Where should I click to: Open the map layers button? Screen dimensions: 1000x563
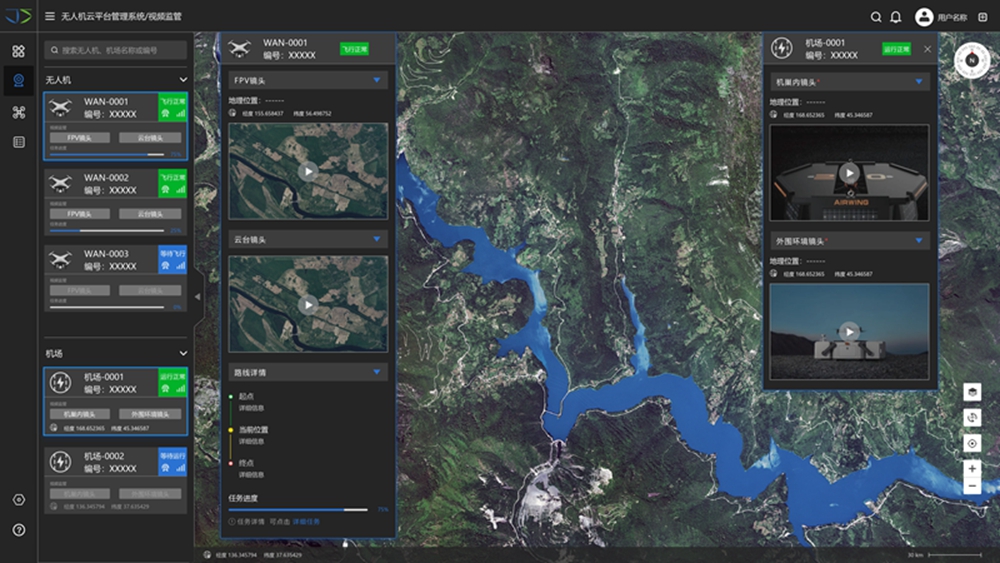tap(972, 391)
